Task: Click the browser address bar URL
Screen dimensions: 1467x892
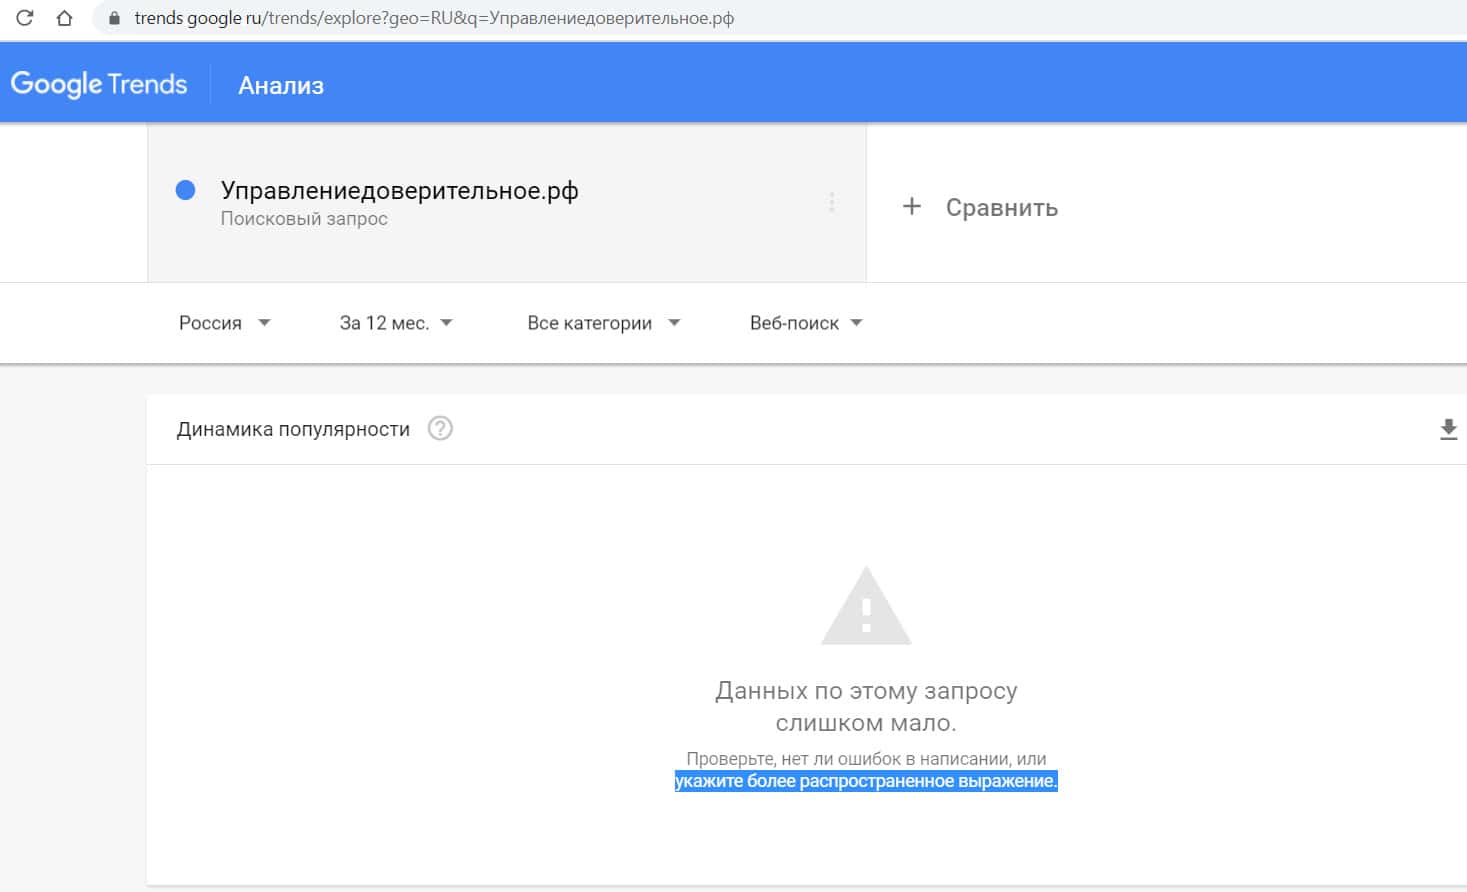Action: pyautogui.click(x=434, y=18)
